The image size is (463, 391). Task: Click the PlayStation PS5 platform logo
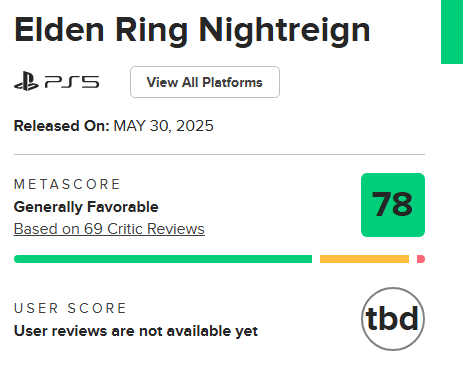pos(57,82)
